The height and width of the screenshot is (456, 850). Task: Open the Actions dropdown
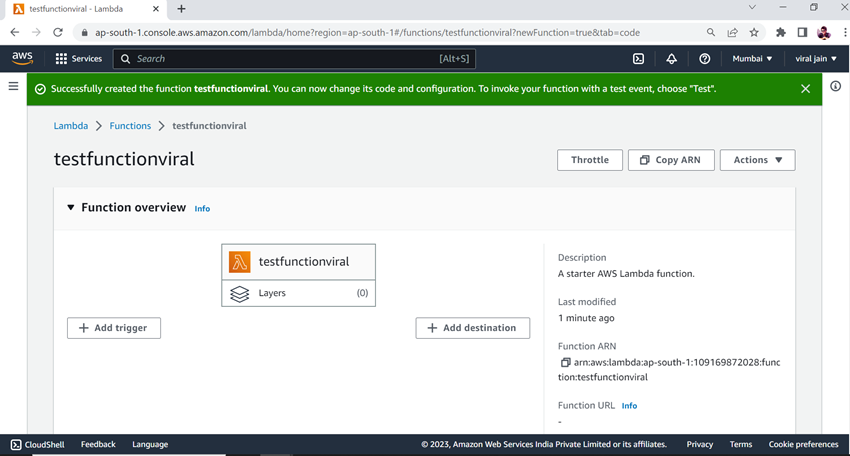[x=757, y=160]
